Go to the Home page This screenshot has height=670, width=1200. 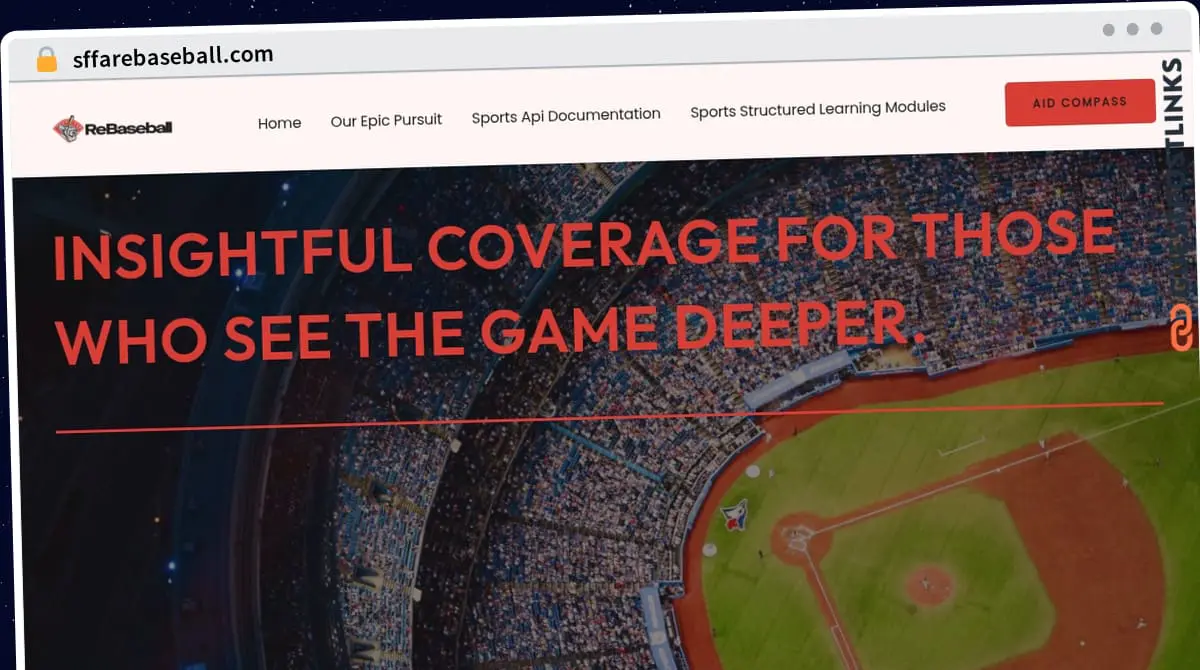click(279, 123)
